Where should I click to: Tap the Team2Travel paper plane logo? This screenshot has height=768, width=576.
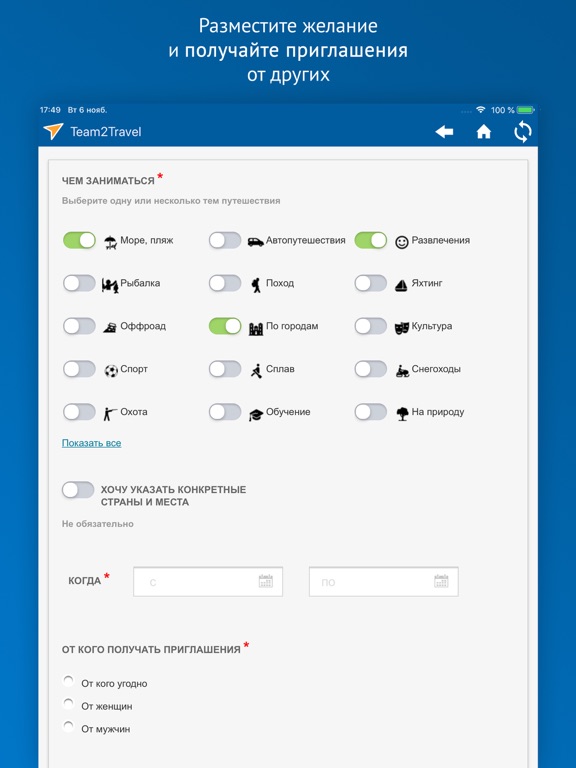tap(53, 131)
